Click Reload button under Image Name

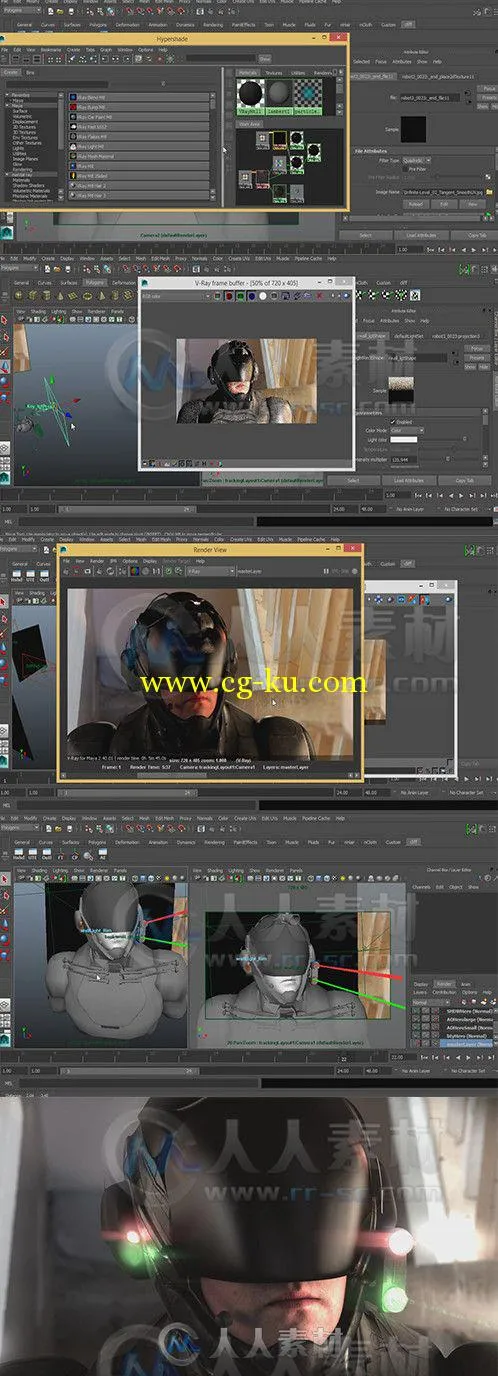[x=416, y=204]
